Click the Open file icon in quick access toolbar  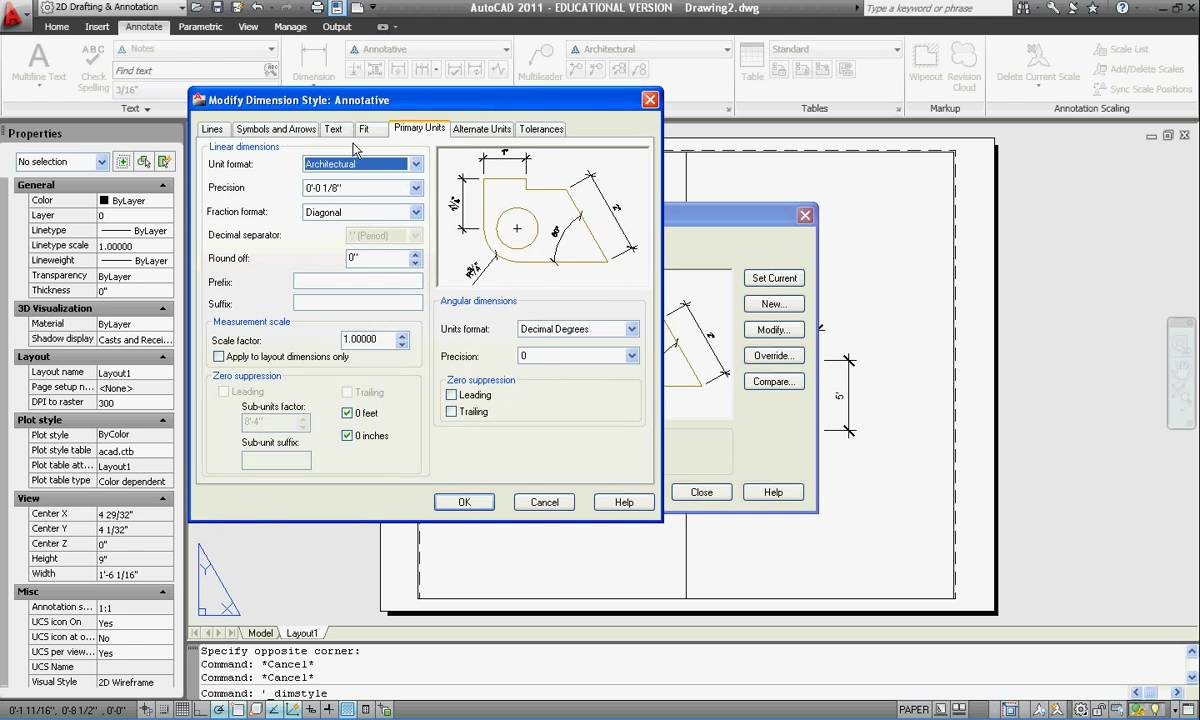click(x=197, y=7)
